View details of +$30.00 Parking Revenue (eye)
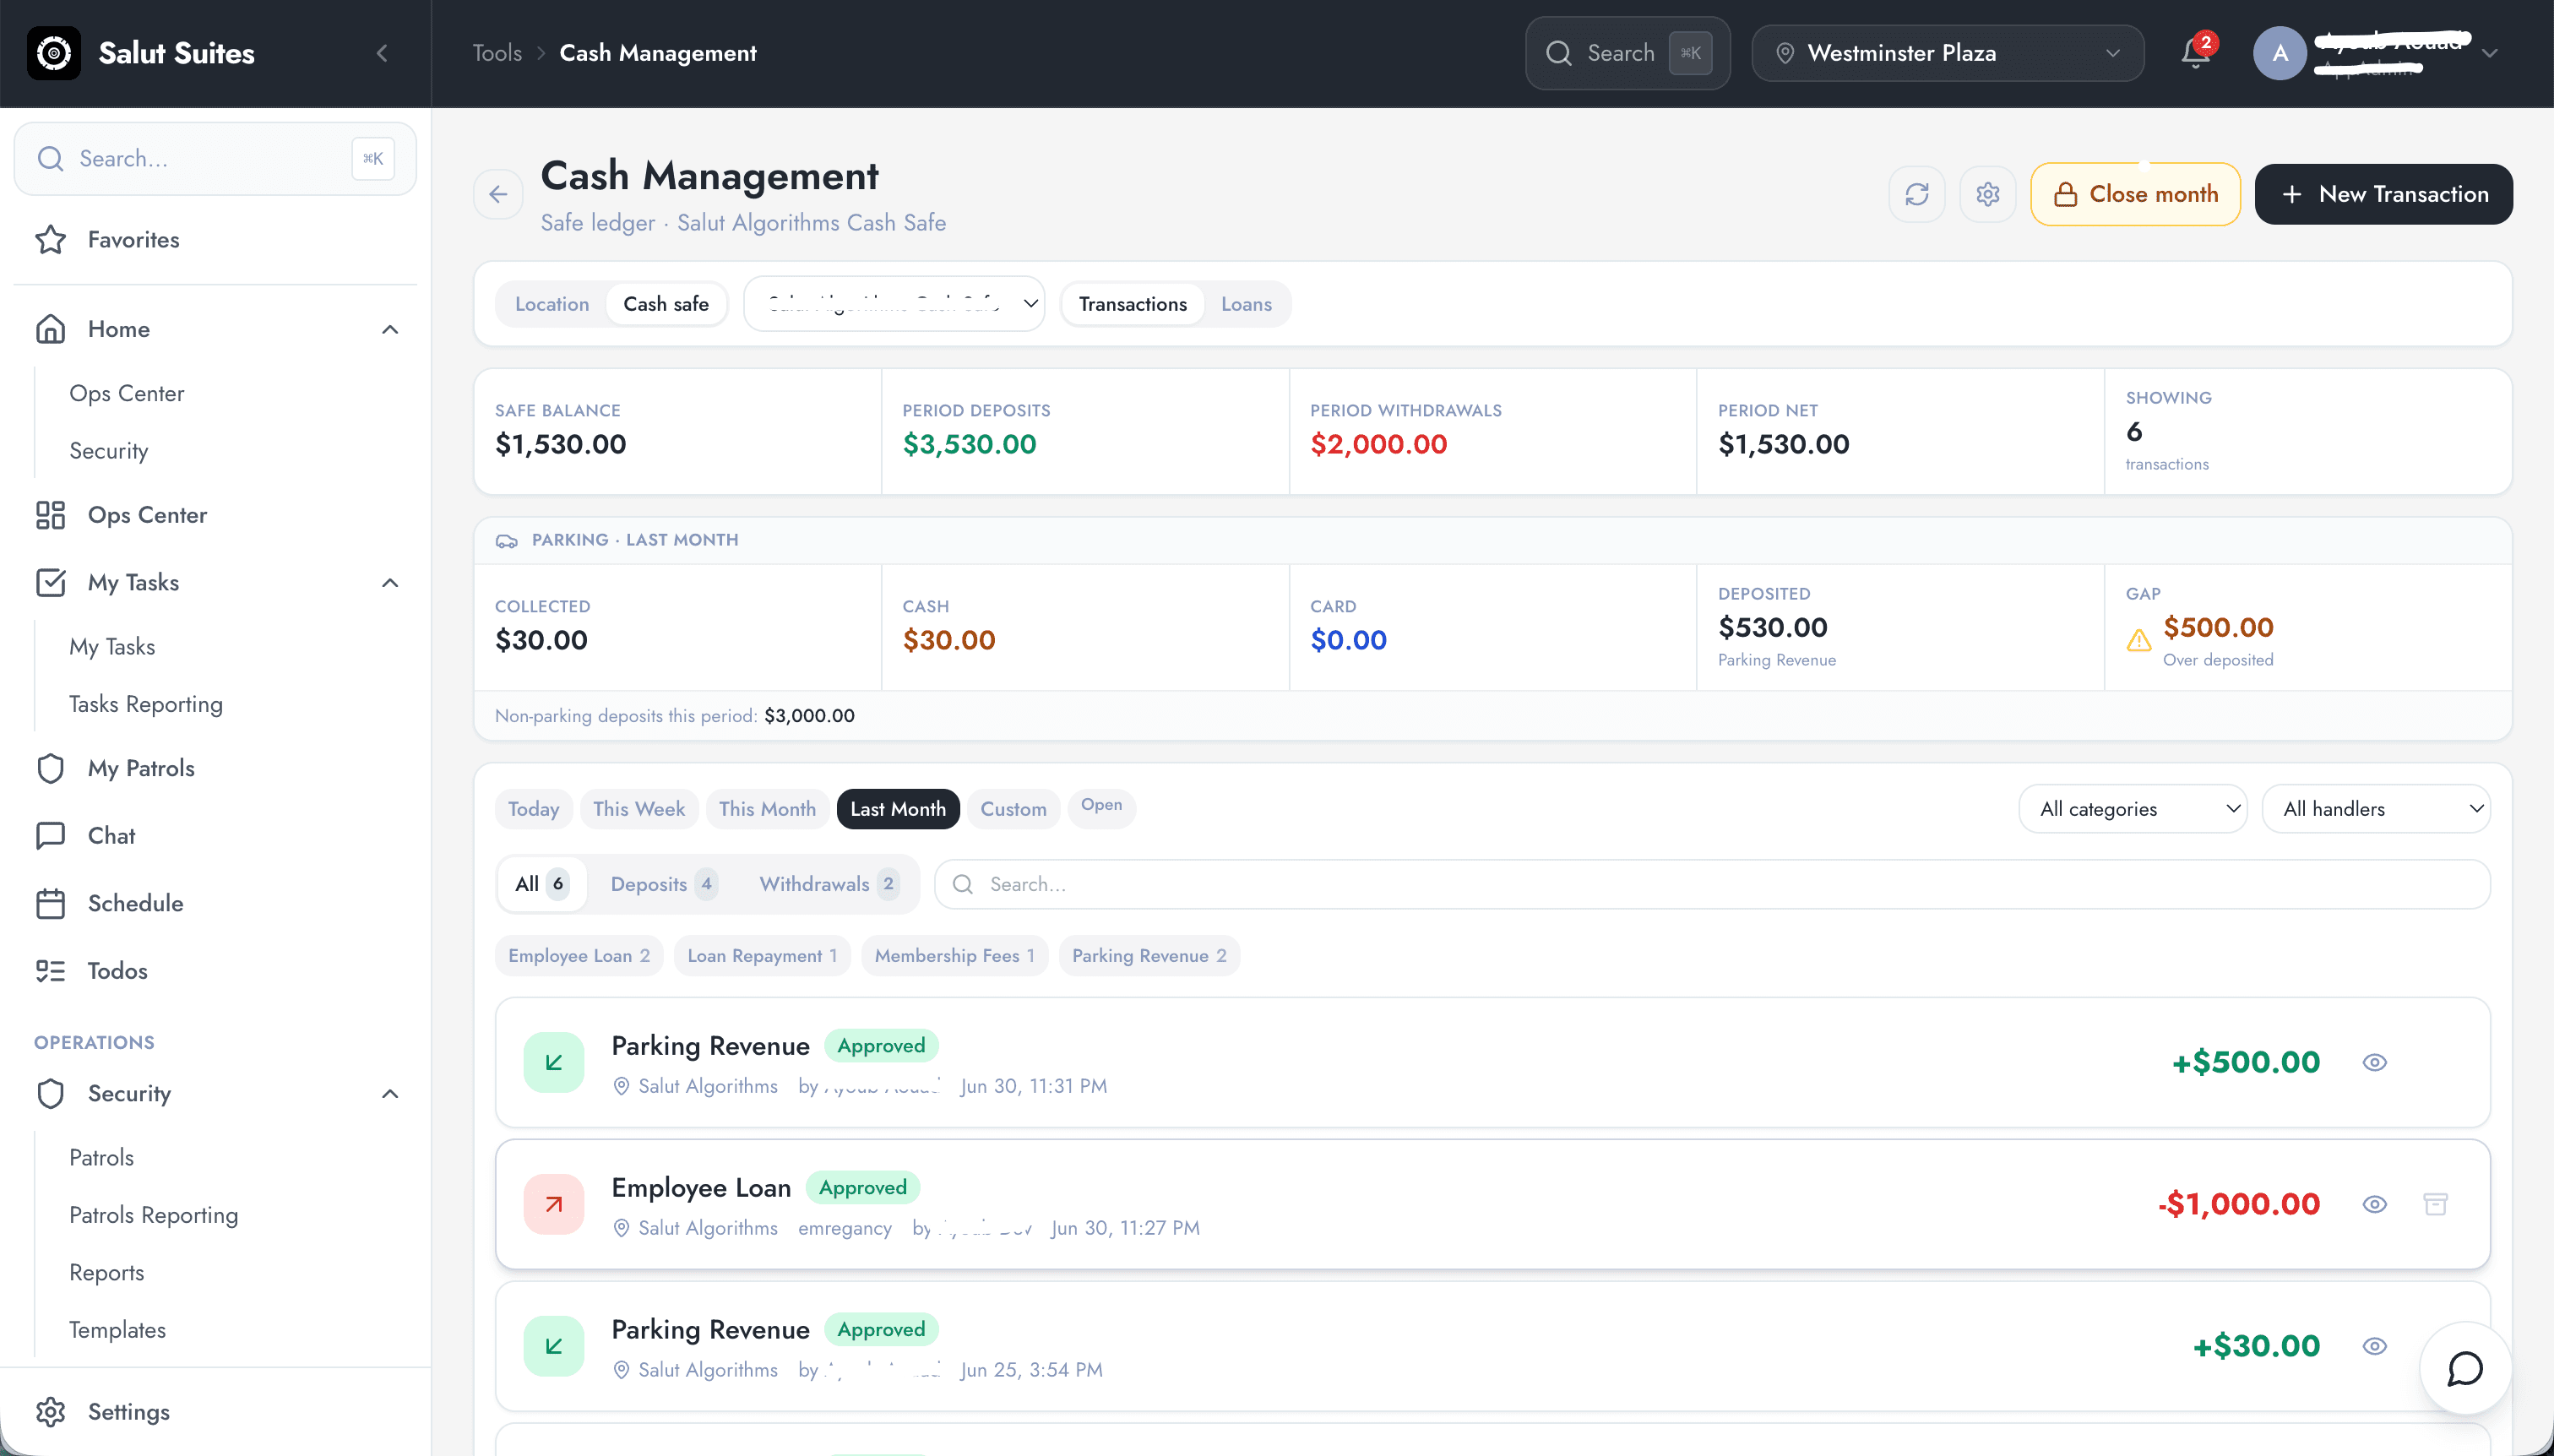Image resolution: width=2554 pixels, height=1456 pixels. 2375,1346
